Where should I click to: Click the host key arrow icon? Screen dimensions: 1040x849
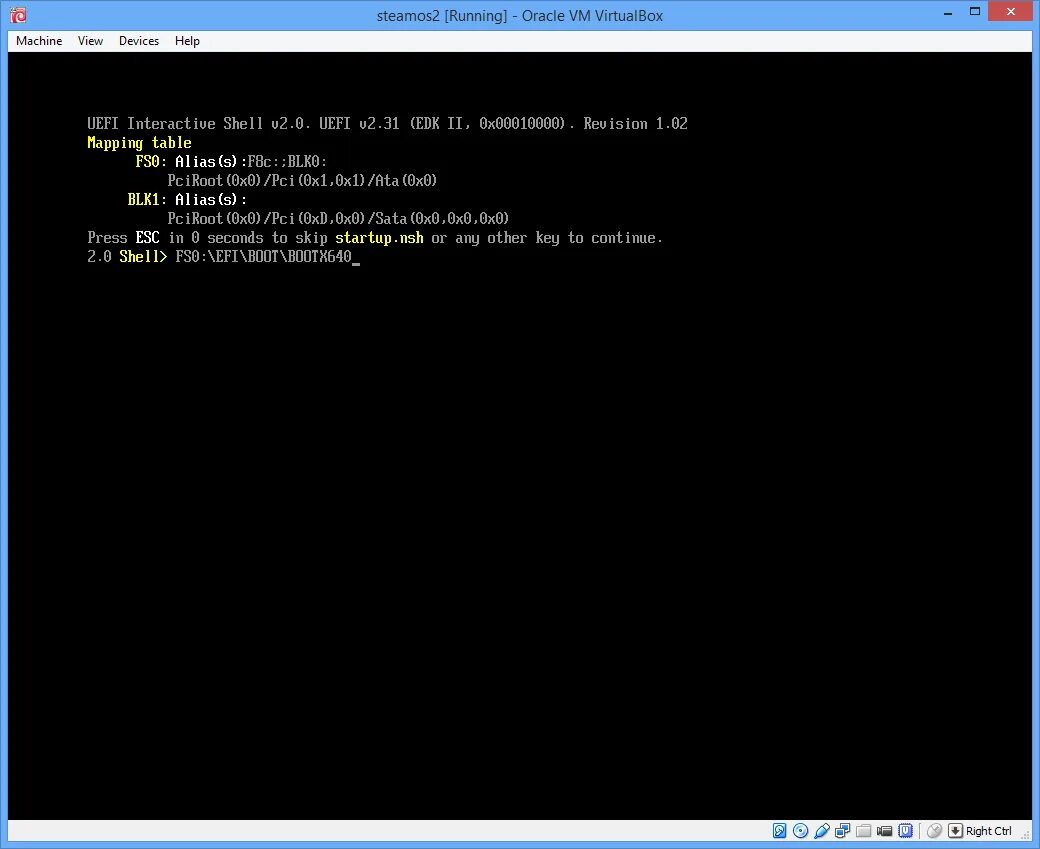955,830
